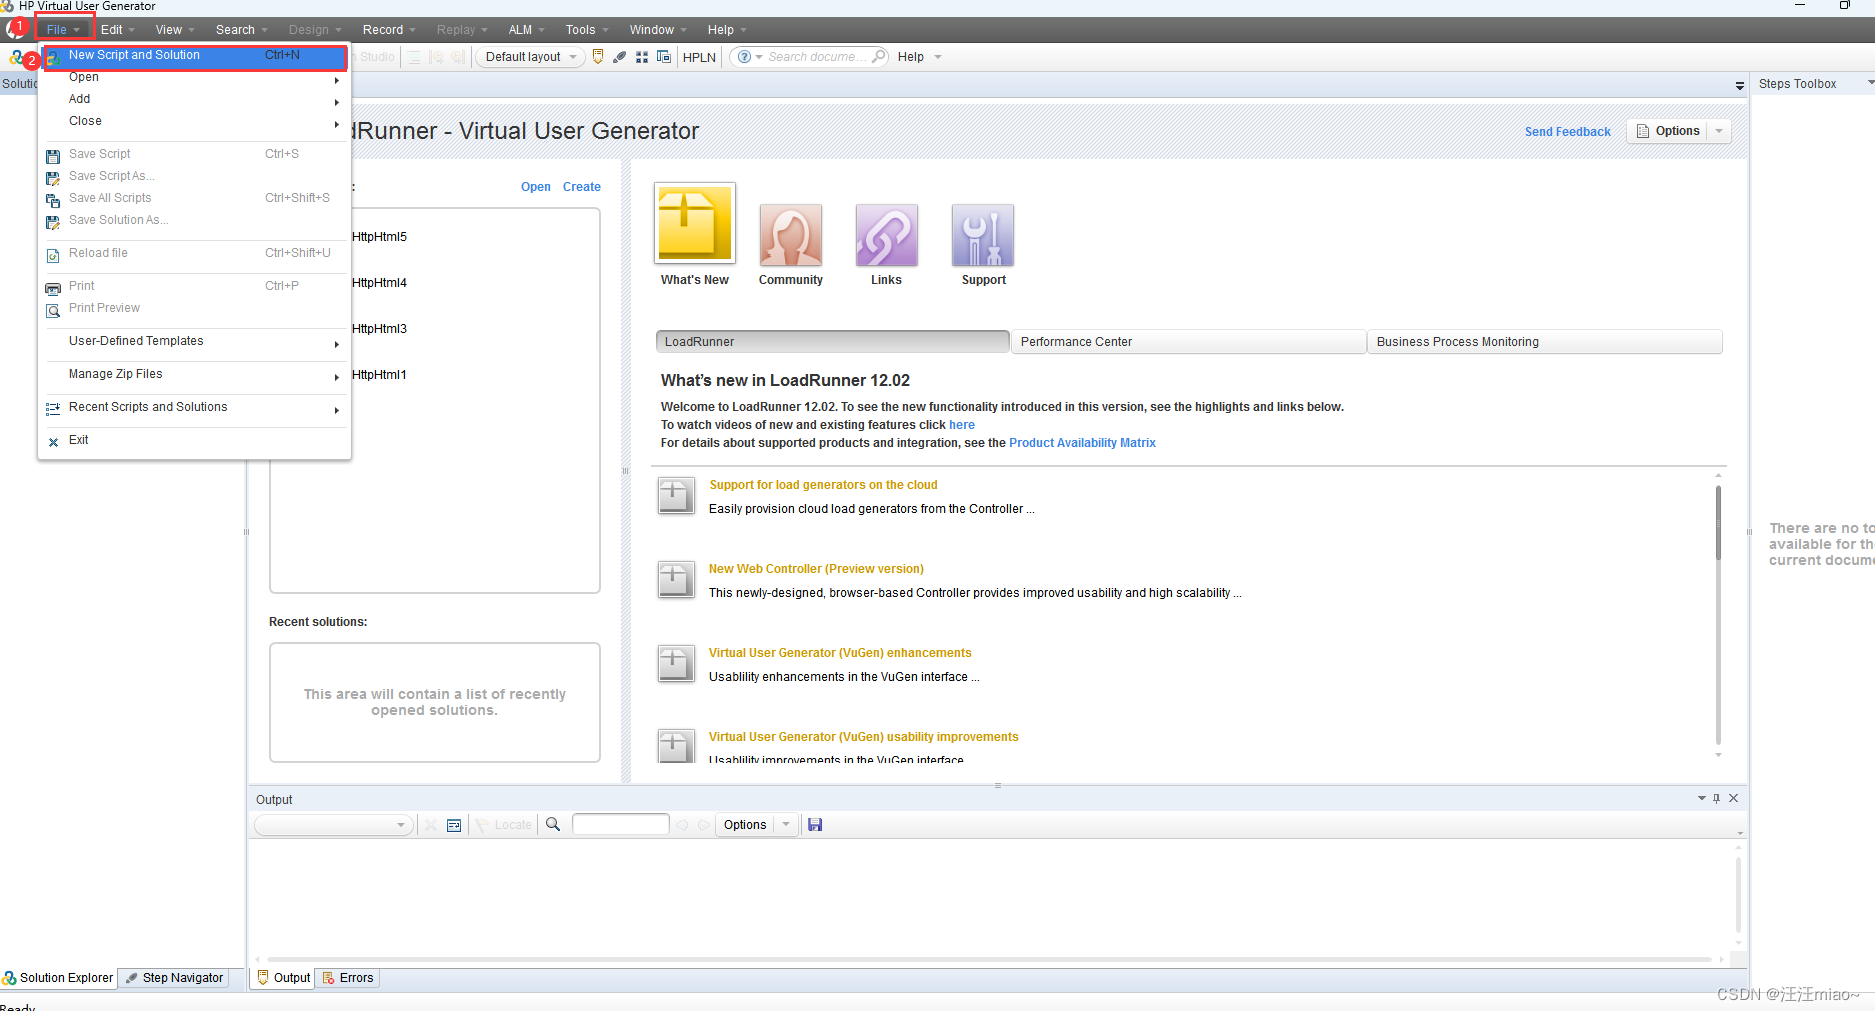Click the four-squares thumbnails toolbar icon
This screenshot has width=1875, height=1011.
point(642,57)
